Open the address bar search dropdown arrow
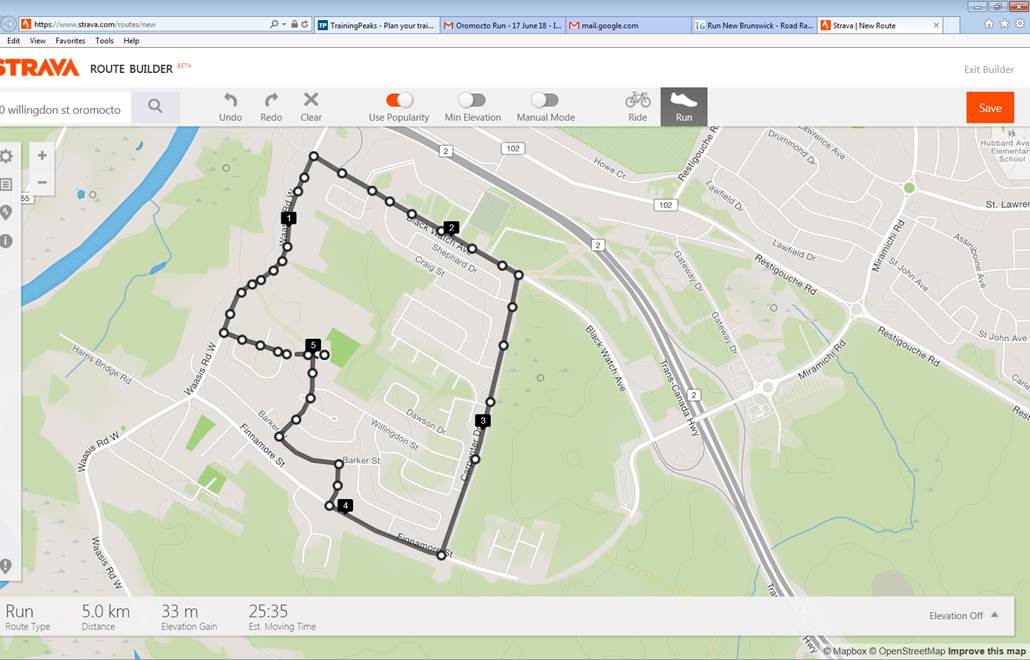 [284, 24]
